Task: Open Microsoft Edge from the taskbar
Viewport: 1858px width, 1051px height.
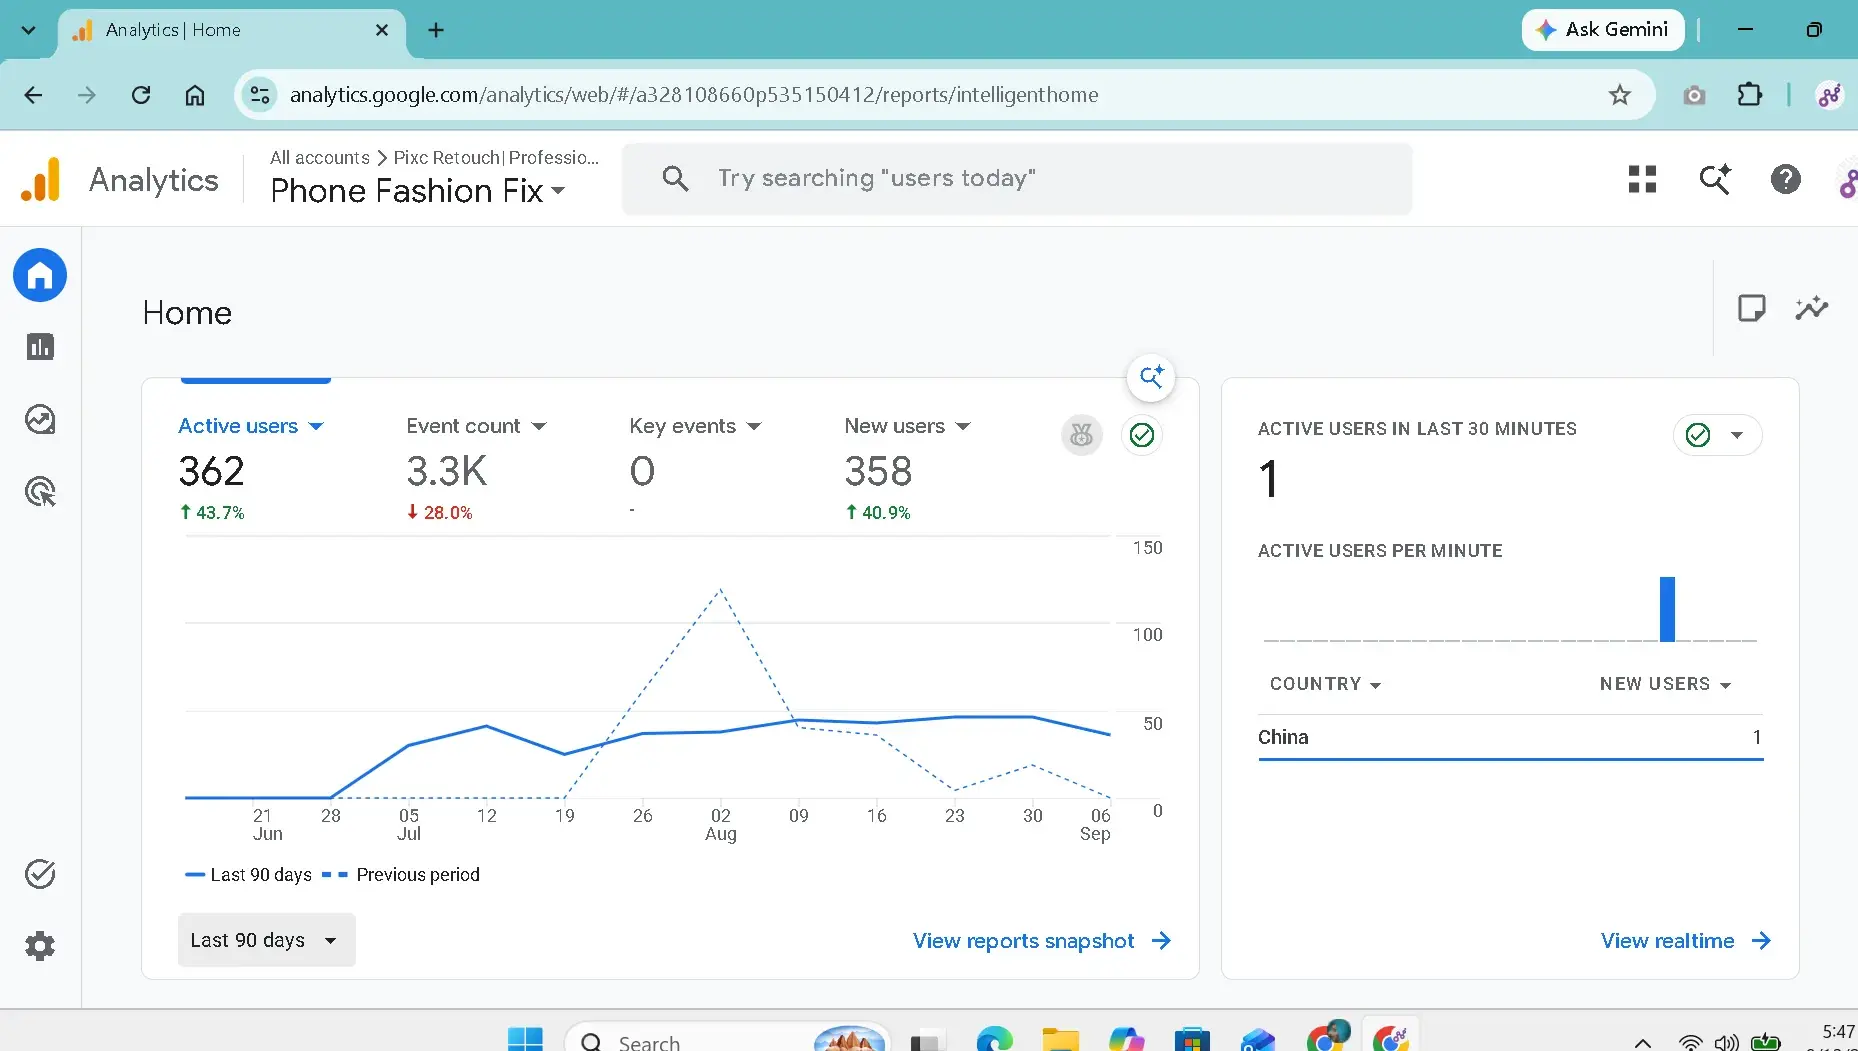Action: [994, 1040]
